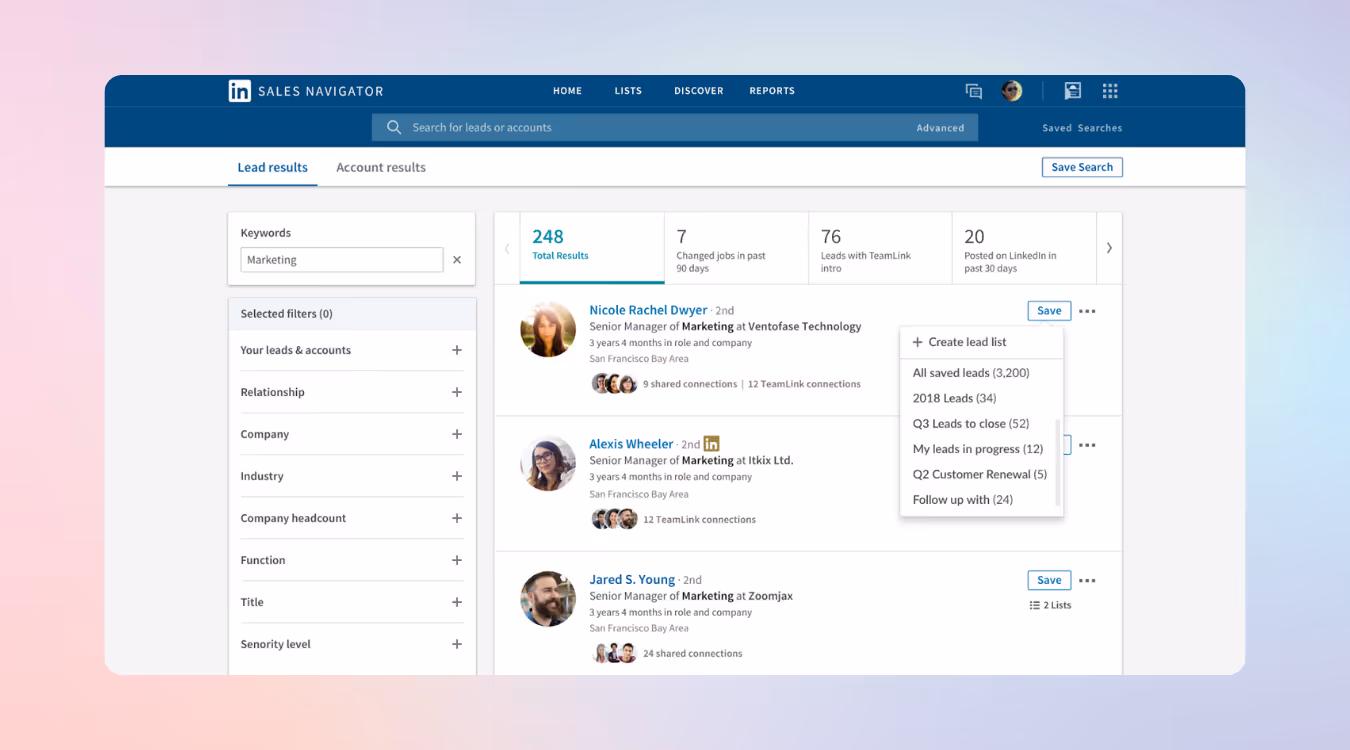
Task: Click the 2 Lists icon under Jared
Action: [1034, 605]
